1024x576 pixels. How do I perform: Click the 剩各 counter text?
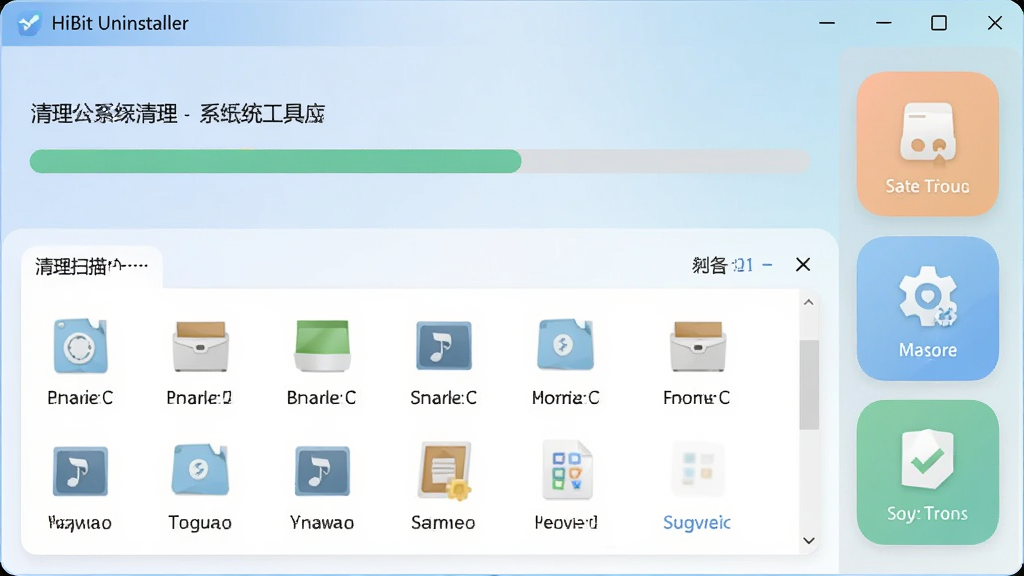(x=722, y=265)
